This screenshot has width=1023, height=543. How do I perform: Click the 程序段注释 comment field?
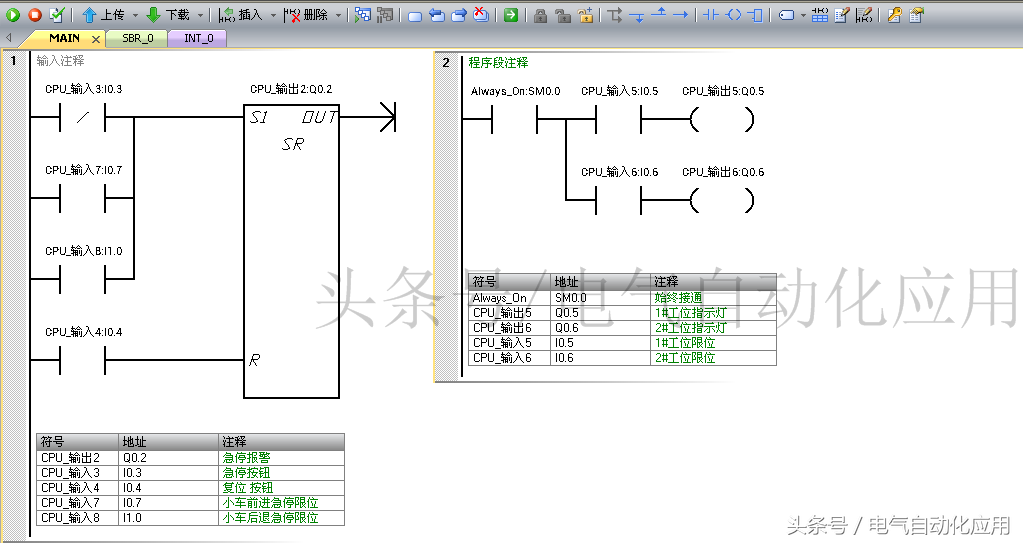pyautogui.click(x=498, y=63)
